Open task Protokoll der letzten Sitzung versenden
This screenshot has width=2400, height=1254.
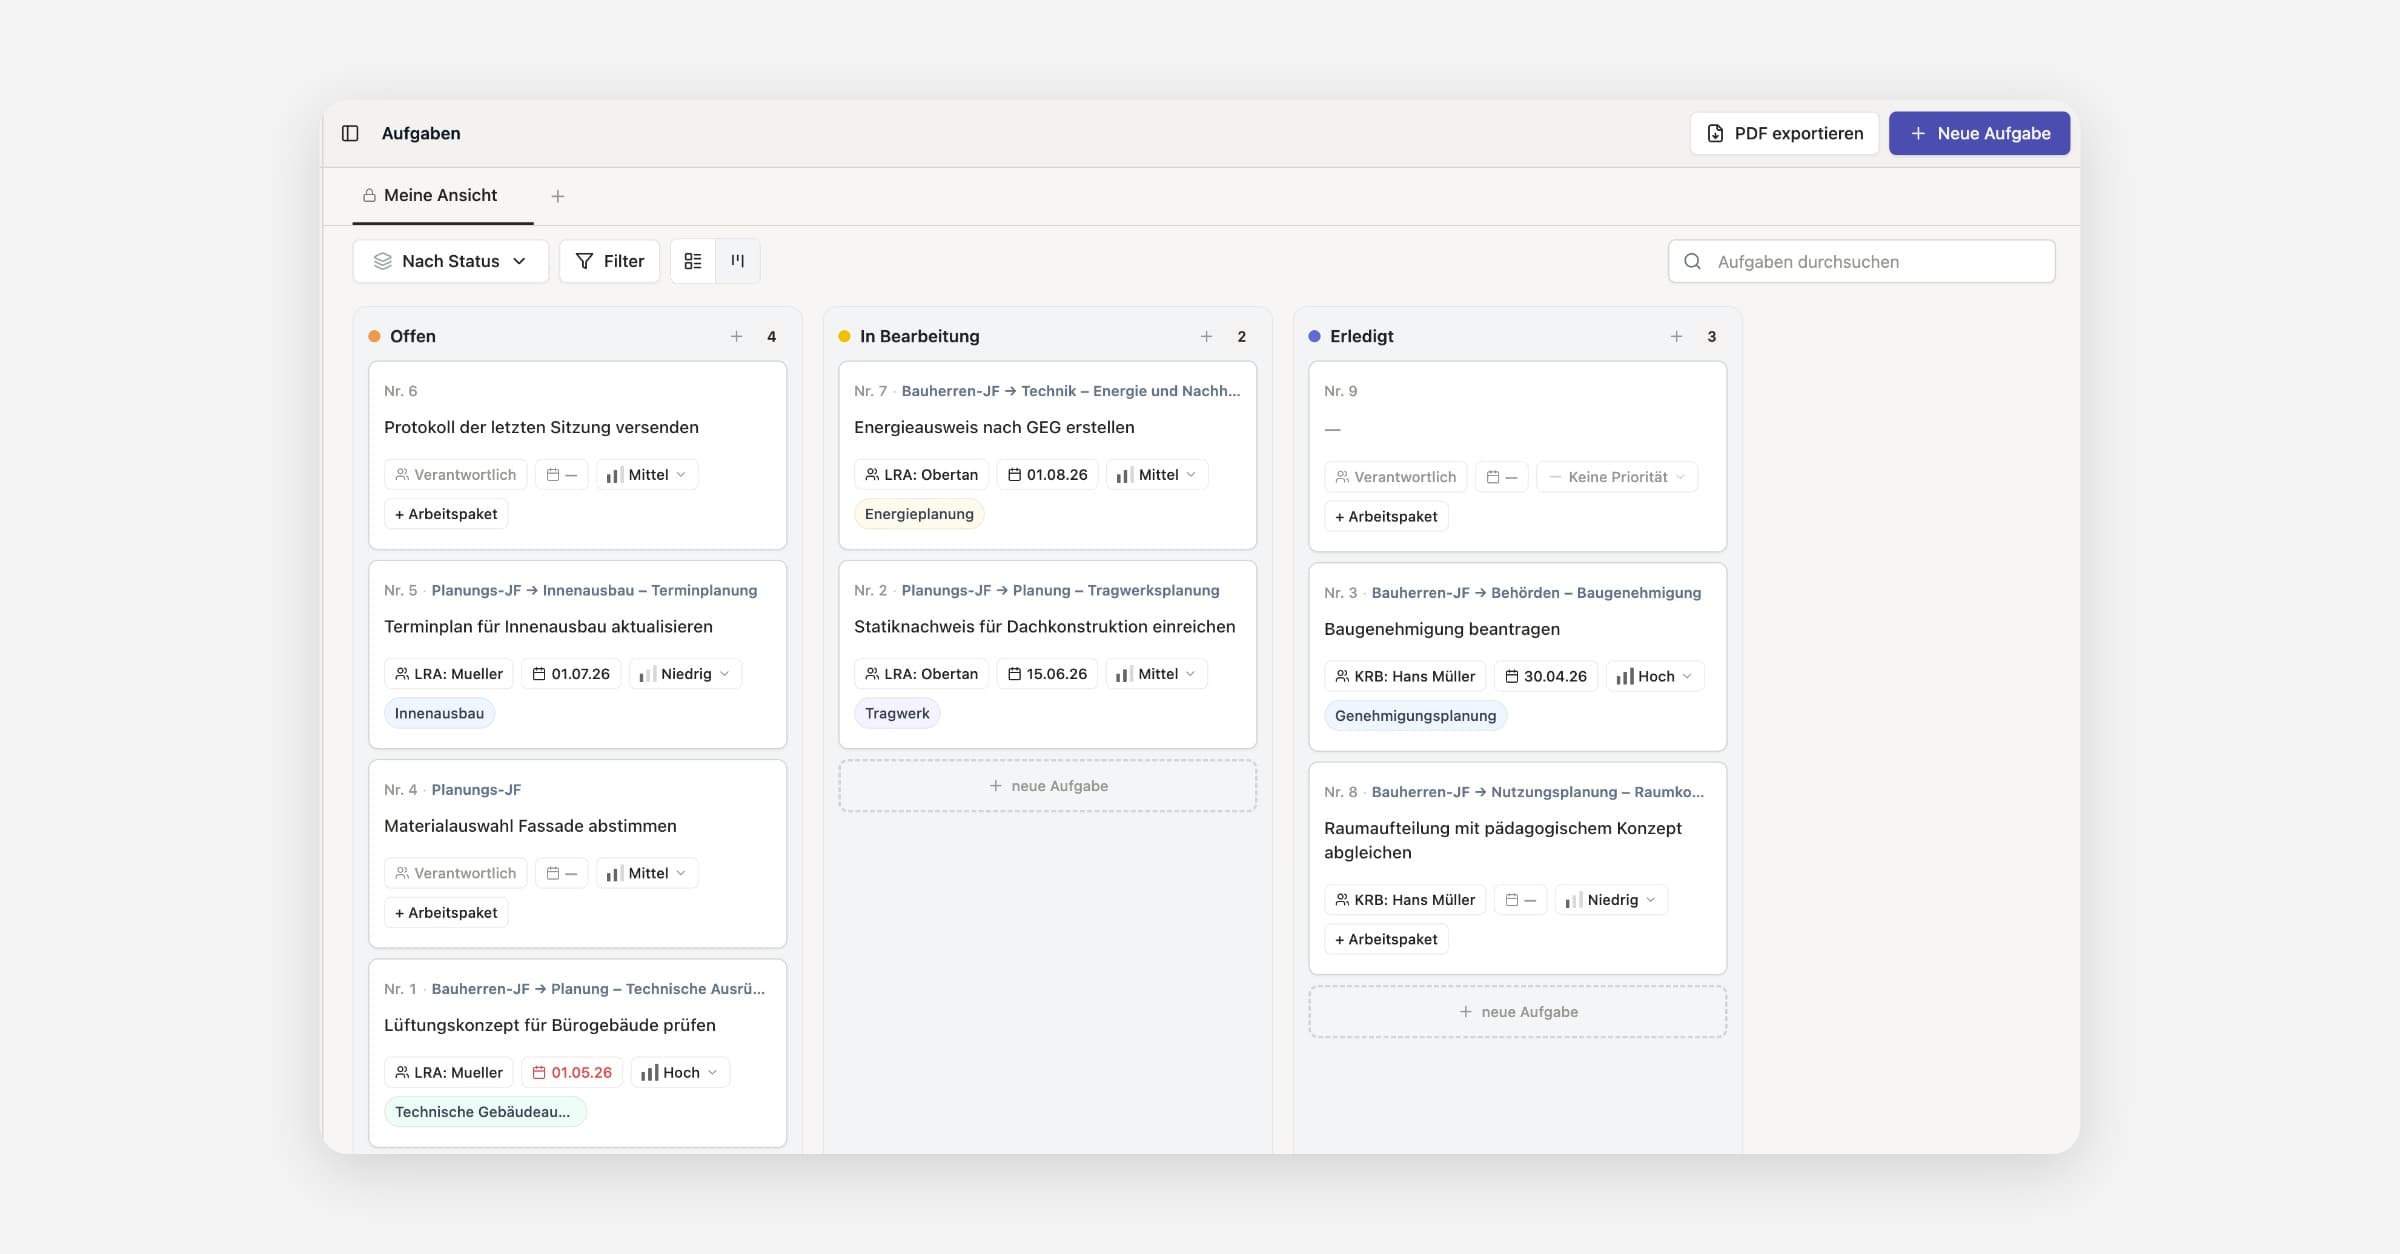541,427
